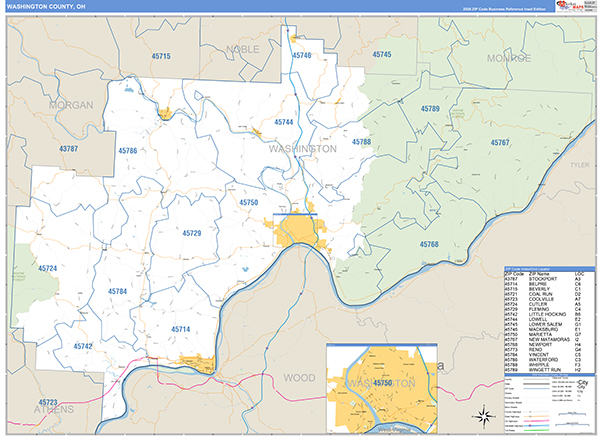The image size is (600, 436).
Task: Click the ATHENS county label
Action: pos(54,410)
